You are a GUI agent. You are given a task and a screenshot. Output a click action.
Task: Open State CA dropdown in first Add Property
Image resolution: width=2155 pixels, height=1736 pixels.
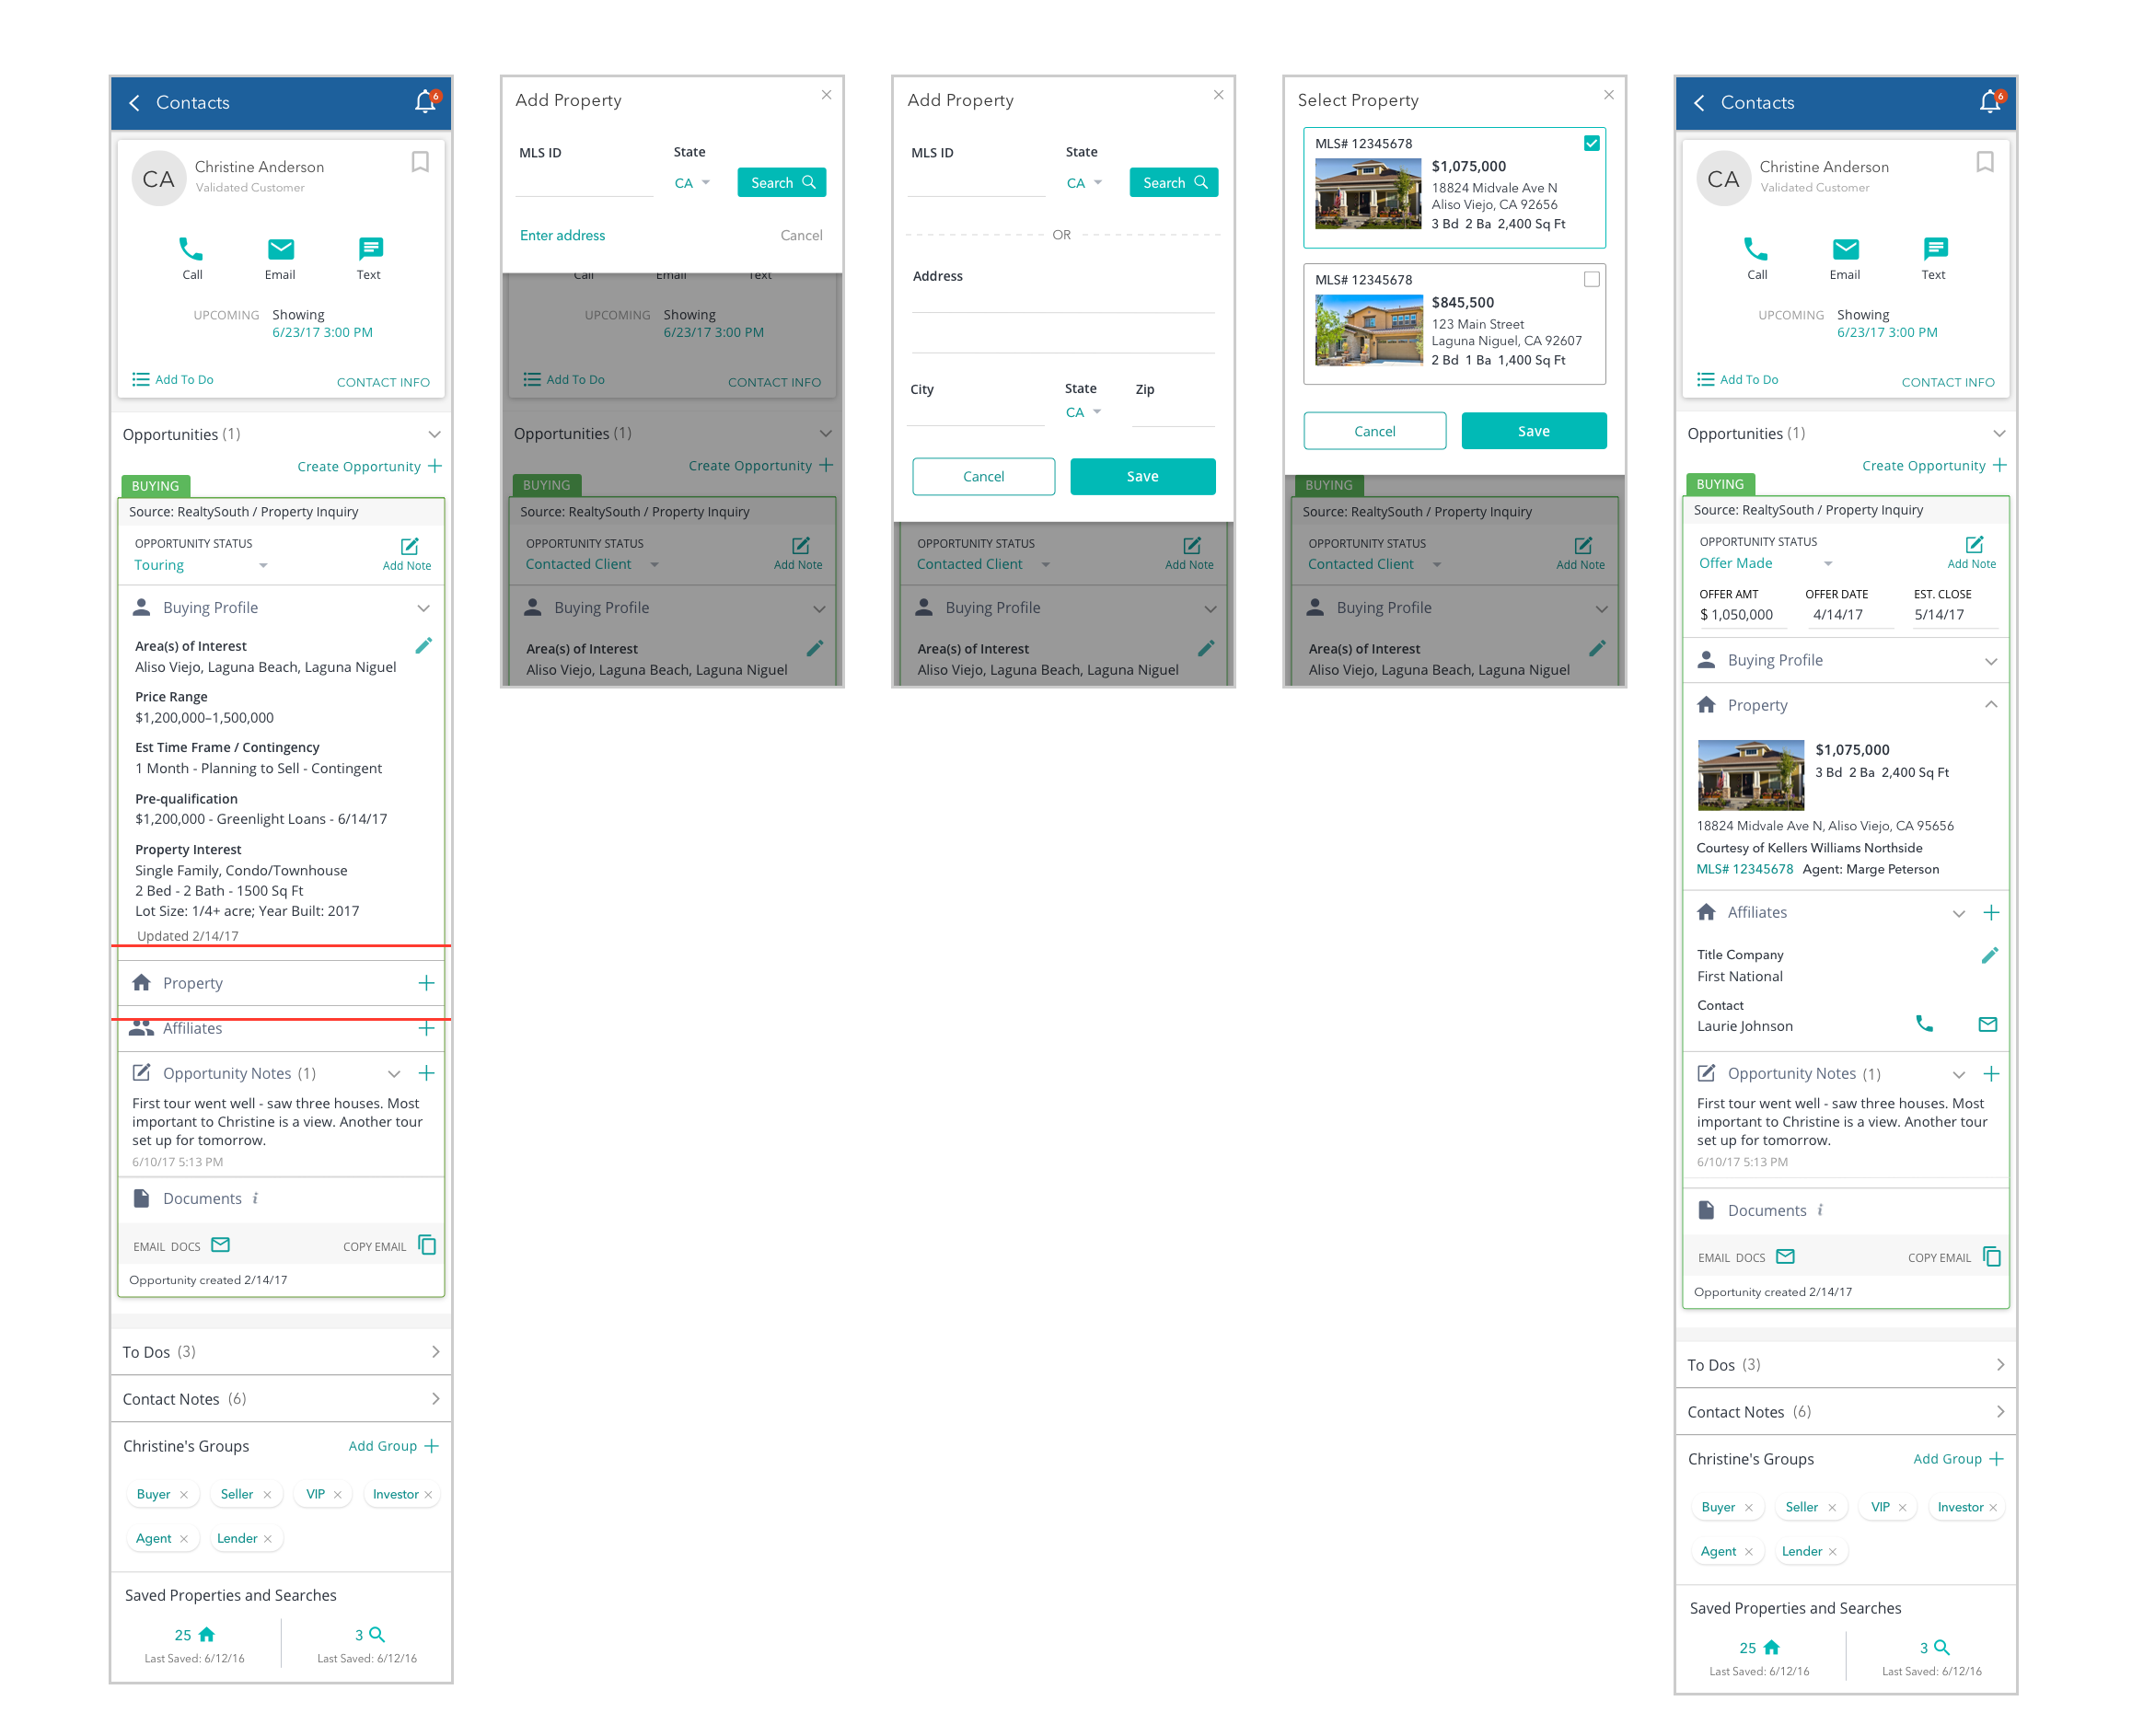point(692,183)
